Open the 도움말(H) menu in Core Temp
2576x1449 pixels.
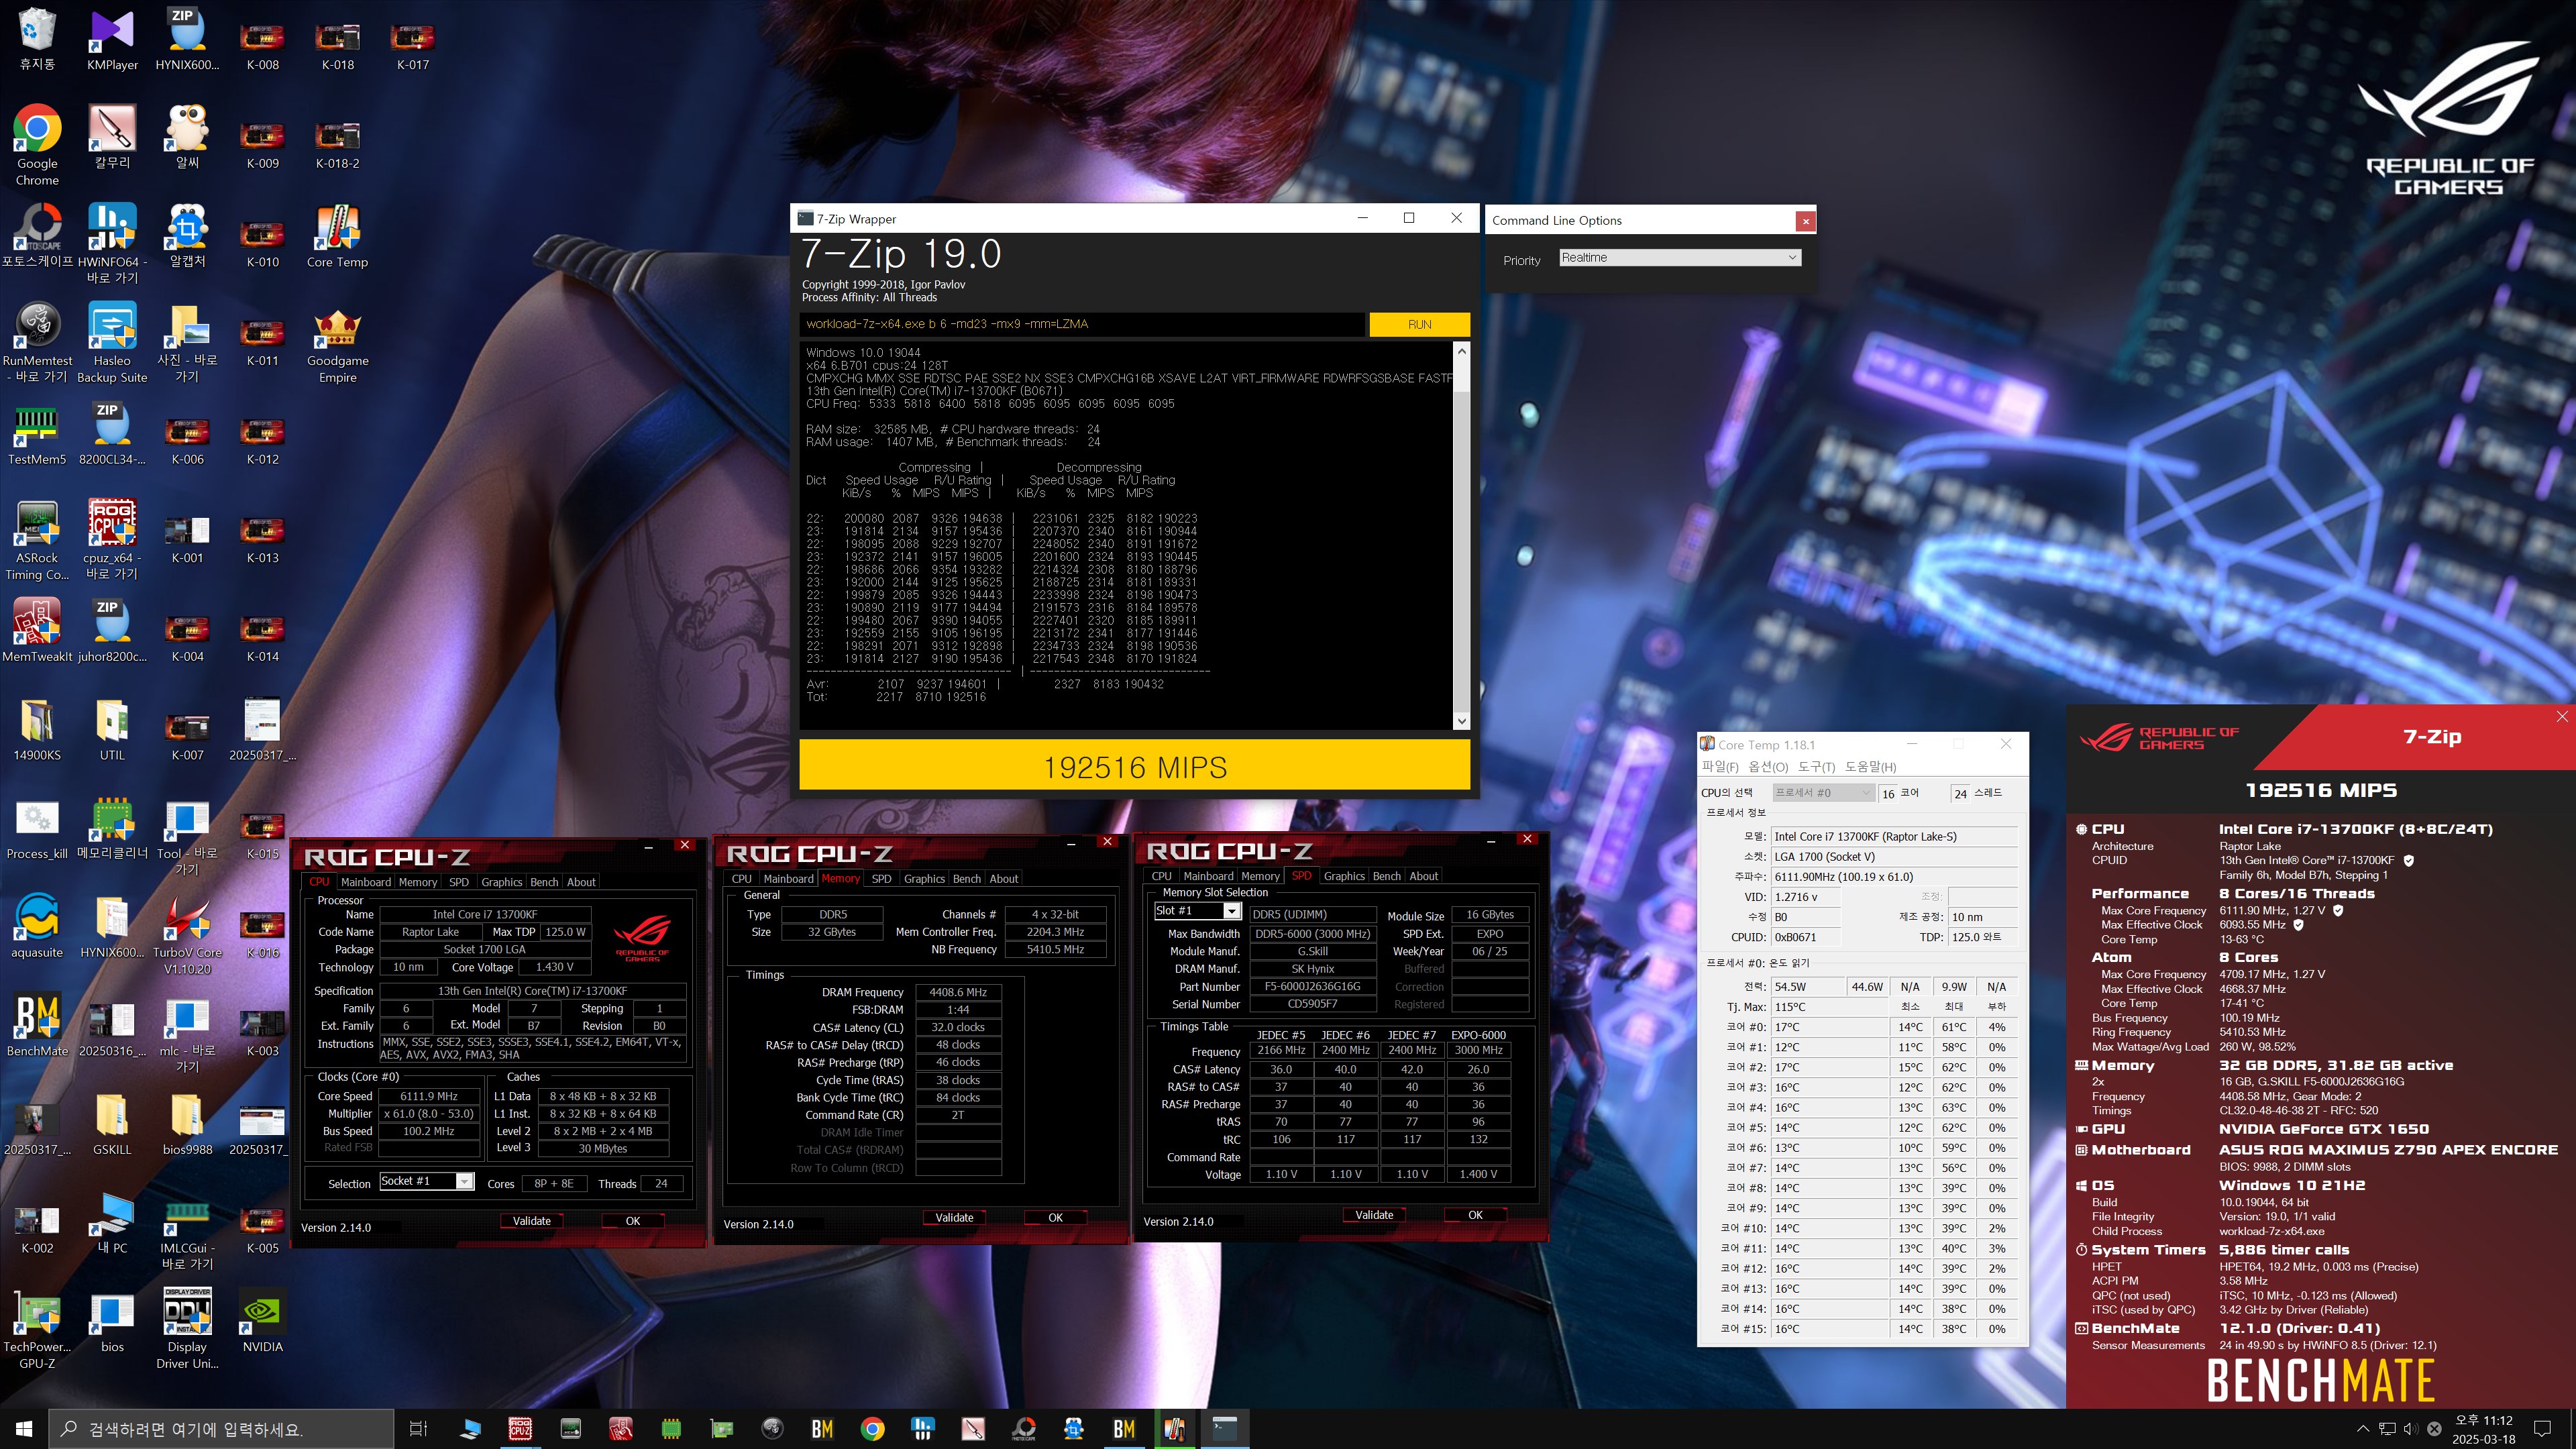tap(1870, 767)
